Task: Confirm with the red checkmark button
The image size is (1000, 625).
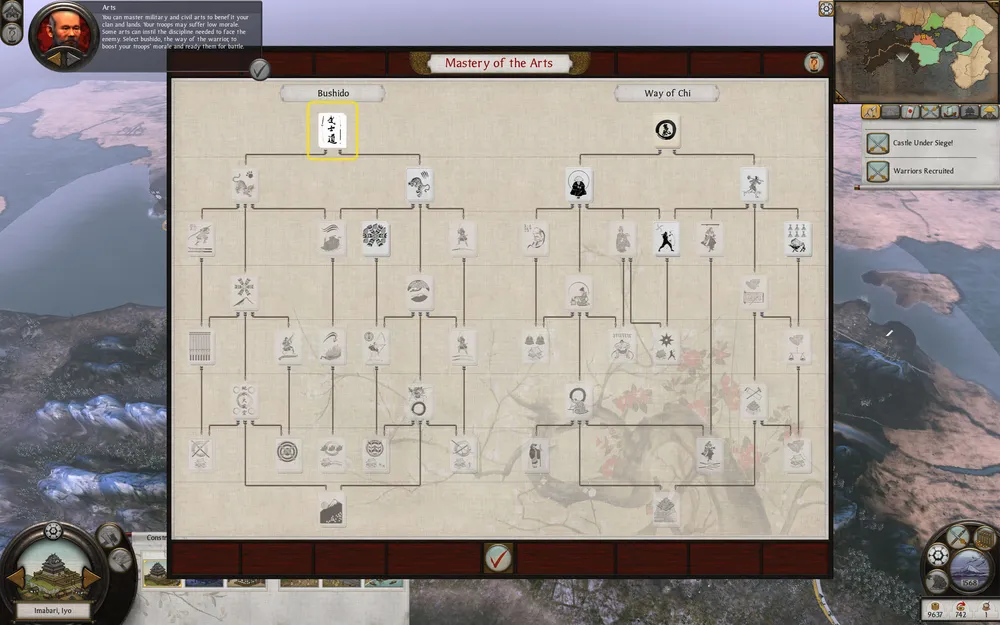Action: [x=498, y=558]
